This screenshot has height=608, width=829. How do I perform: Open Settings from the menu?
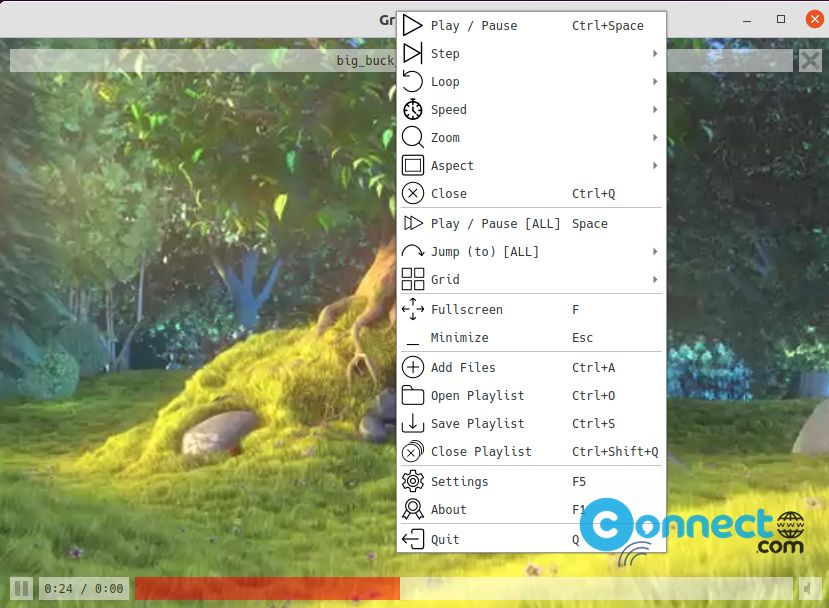531,481
